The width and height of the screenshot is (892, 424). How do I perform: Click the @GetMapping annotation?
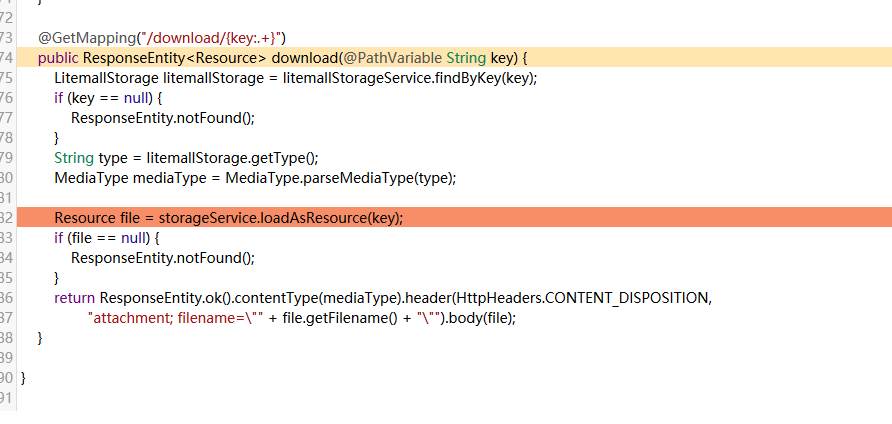point(87,38)
